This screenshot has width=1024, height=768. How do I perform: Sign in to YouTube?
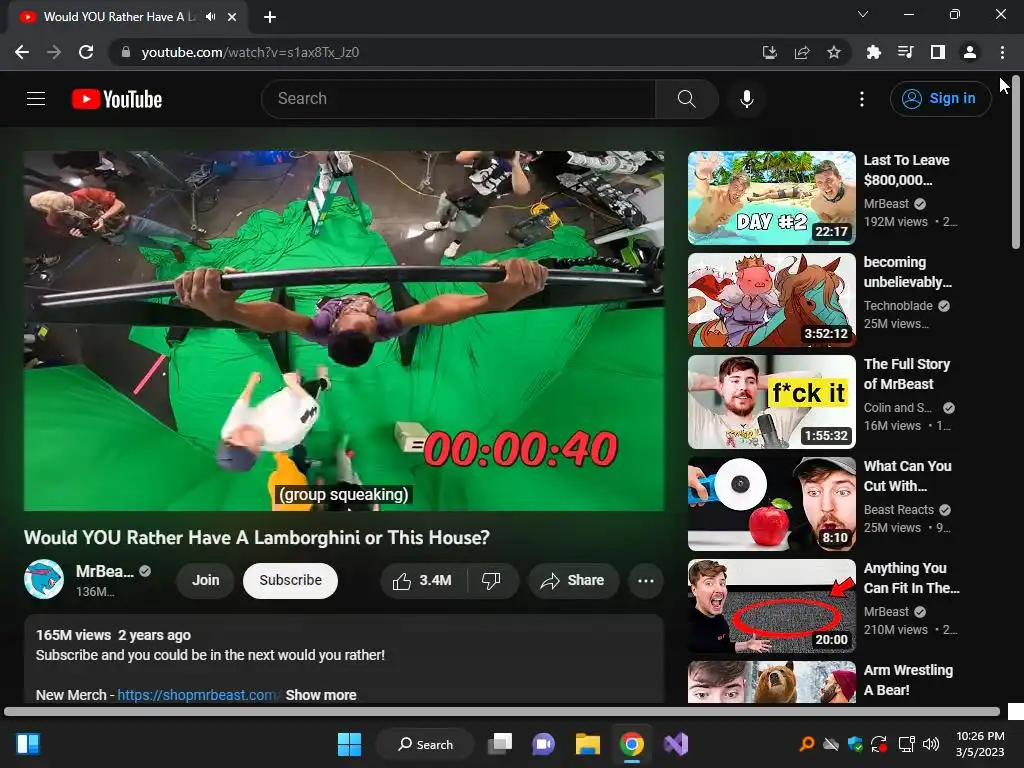tap(940, 99)
